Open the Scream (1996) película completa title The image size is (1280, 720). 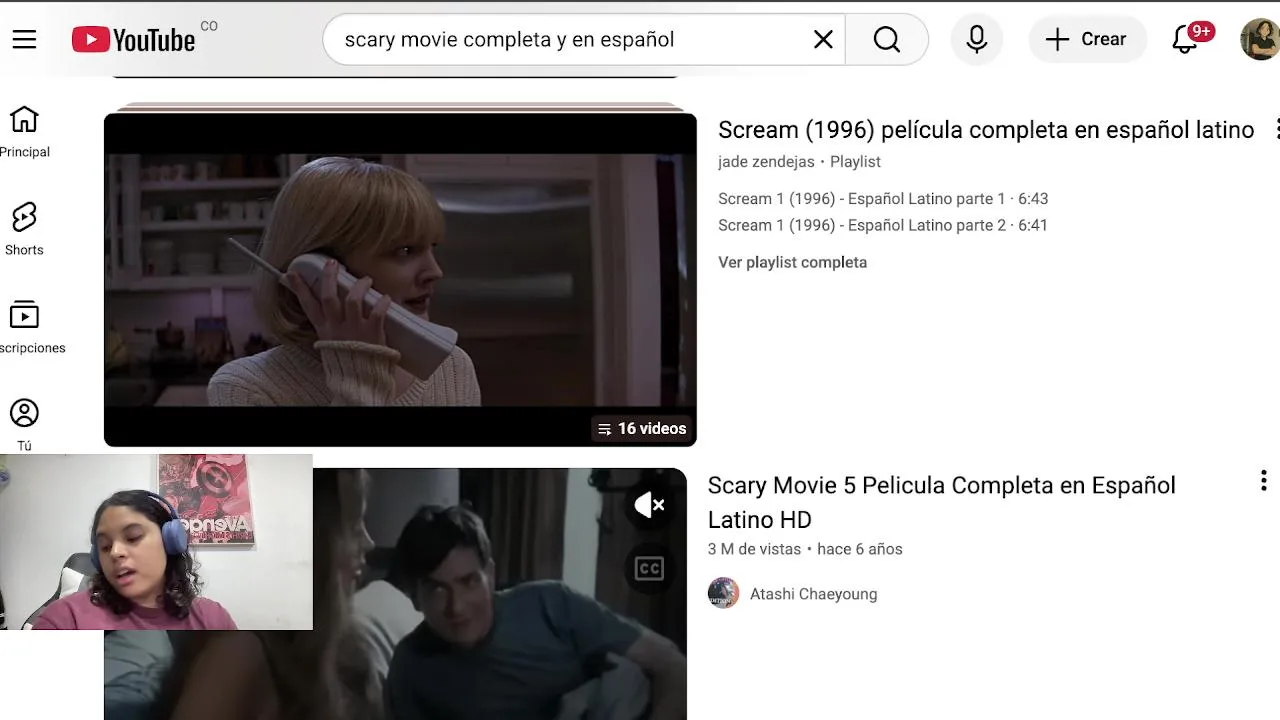[x=986, y=130]
